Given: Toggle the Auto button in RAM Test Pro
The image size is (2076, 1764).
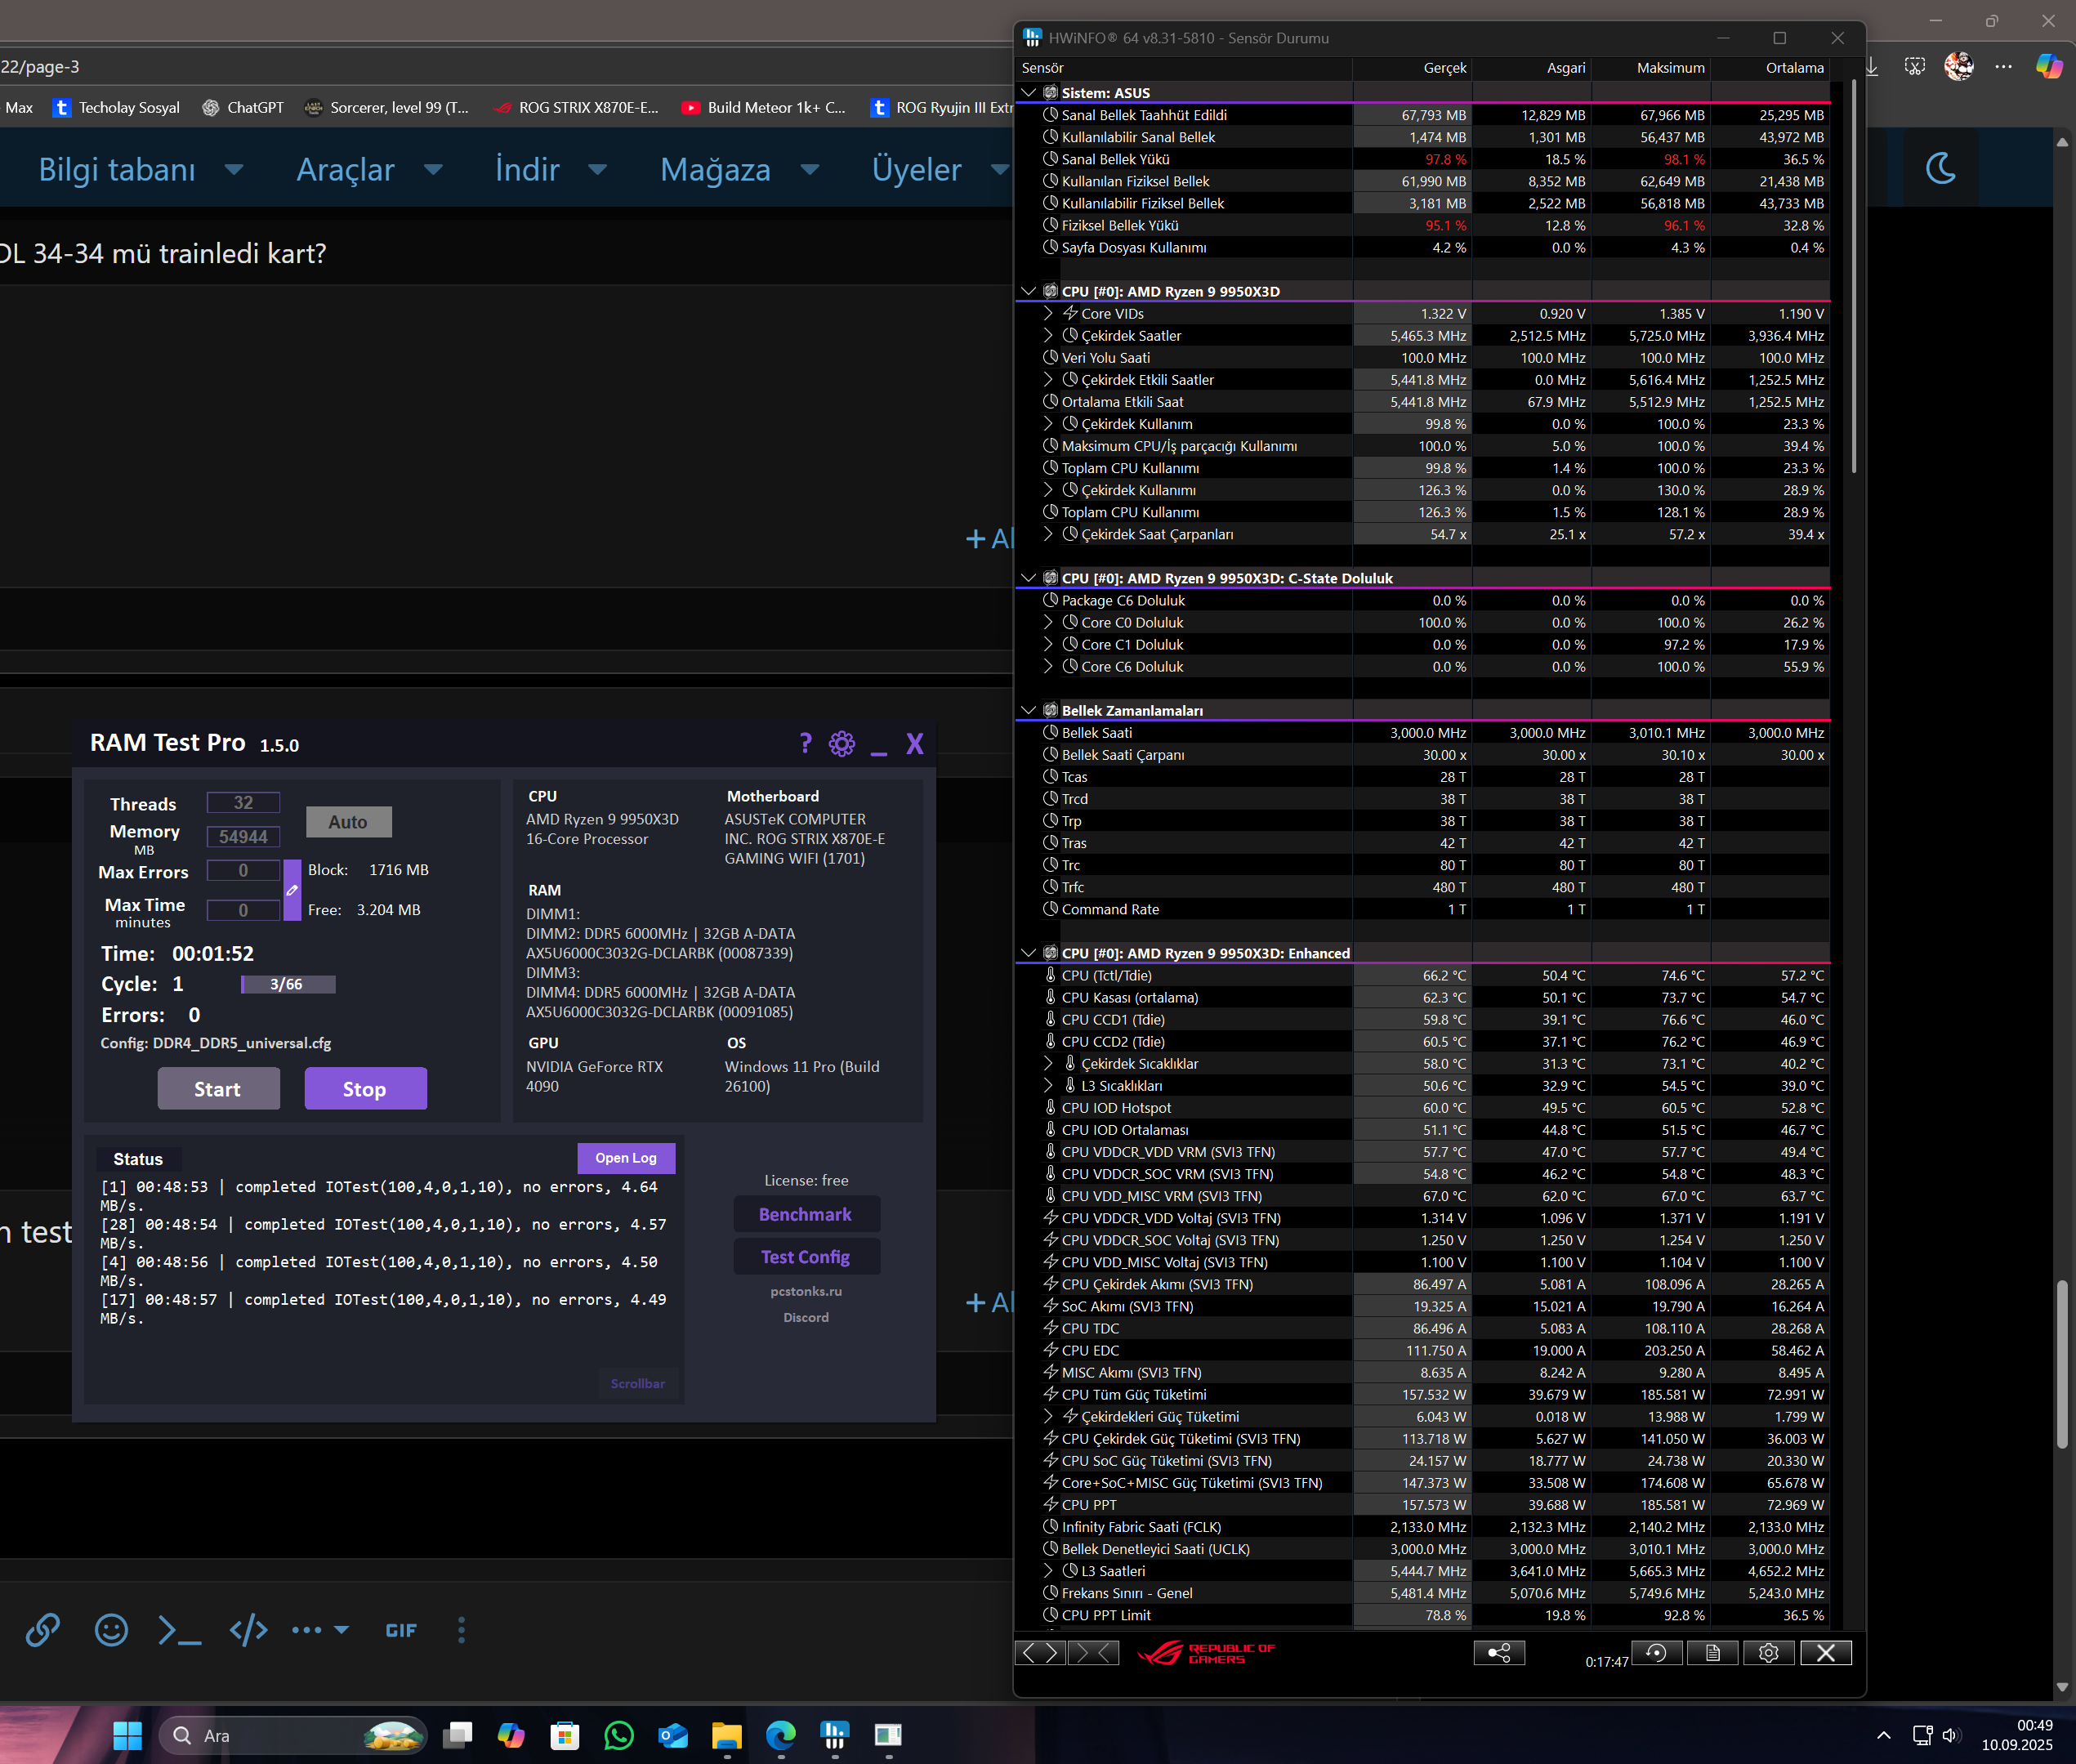Looking at the screenshot, I should click(348, 822).
